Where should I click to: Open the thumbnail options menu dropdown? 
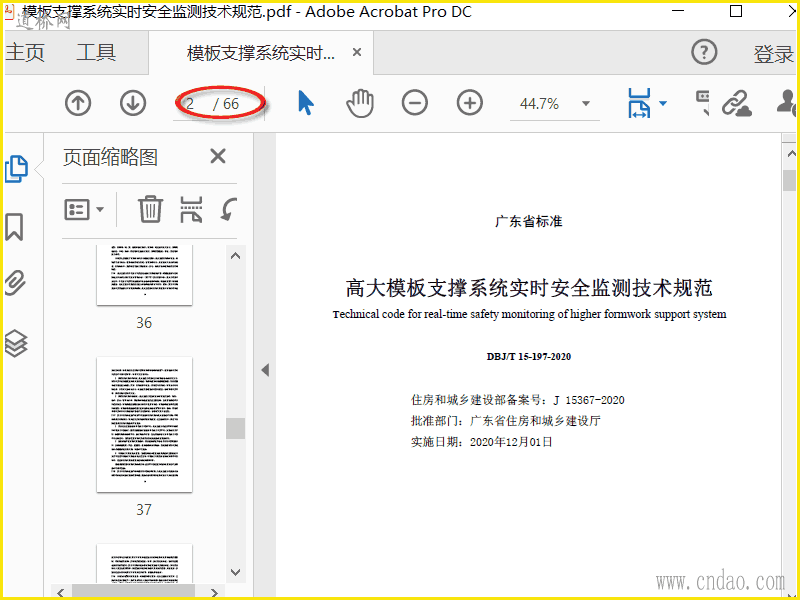click(x=84, y=209)
